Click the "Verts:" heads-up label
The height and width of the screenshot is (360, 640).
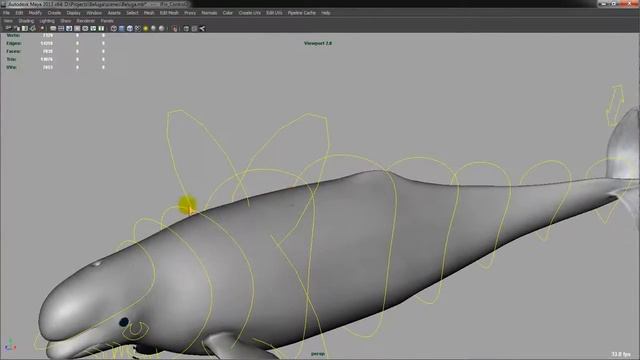pyautogui.click(x=13, y=35)
